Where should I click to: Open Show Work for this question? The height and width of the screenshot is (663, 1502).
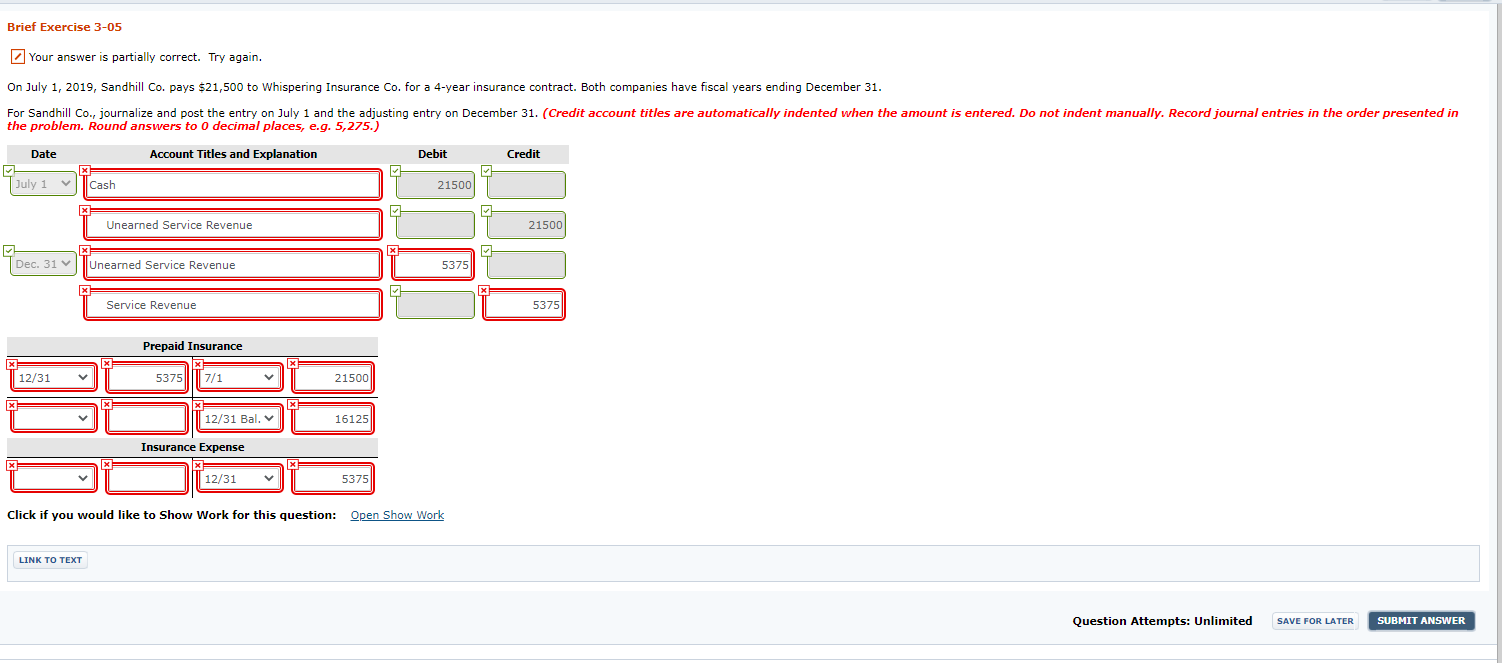pyautogui.click(x=397, y=514)
